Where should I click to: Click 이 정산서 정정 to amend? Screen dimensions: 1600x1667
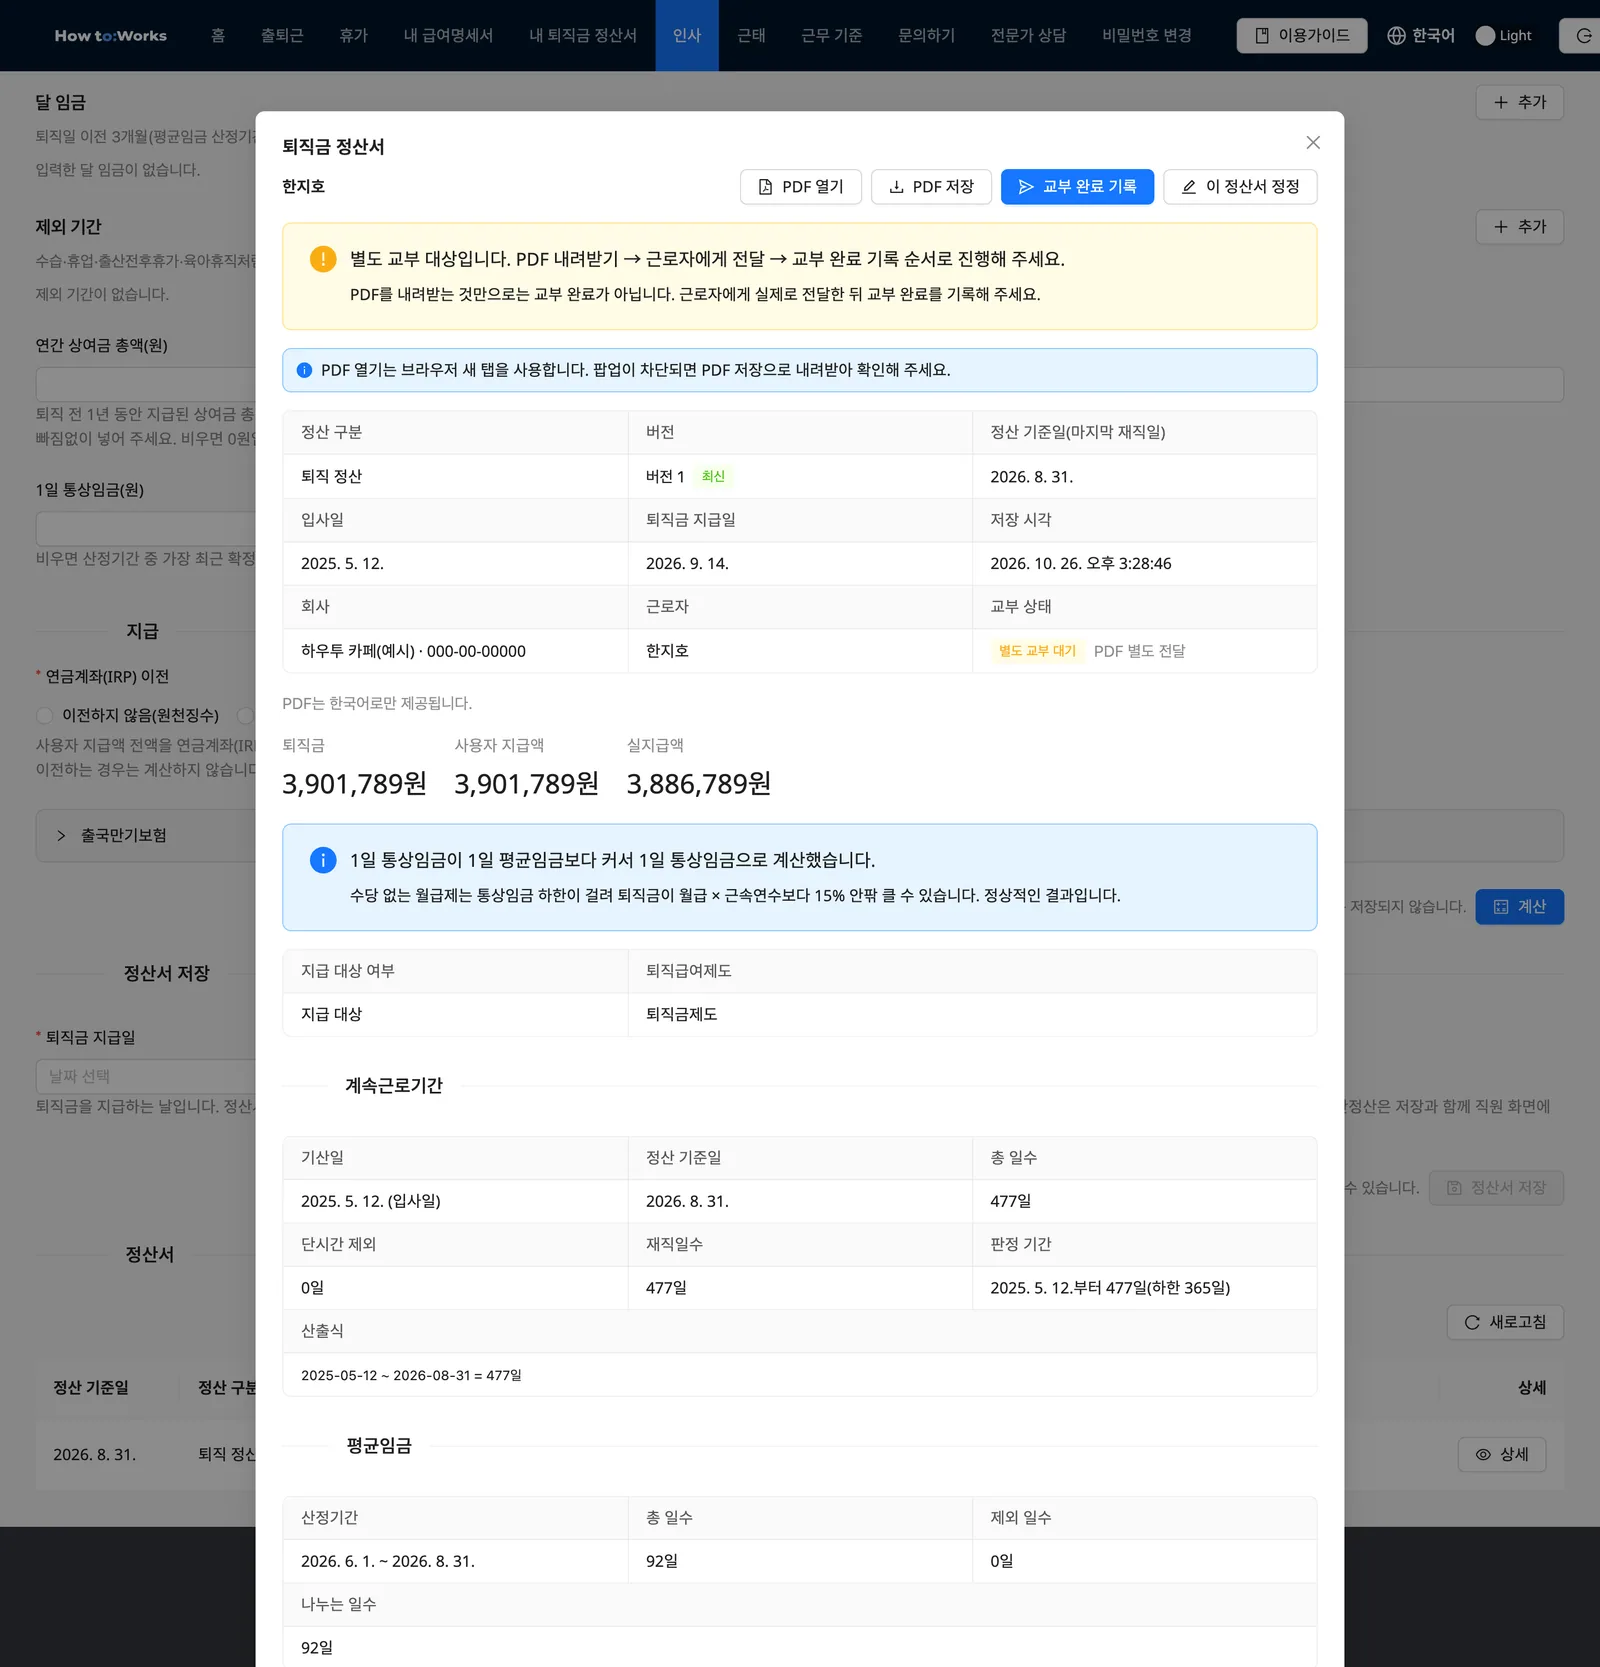[1240, 187]
